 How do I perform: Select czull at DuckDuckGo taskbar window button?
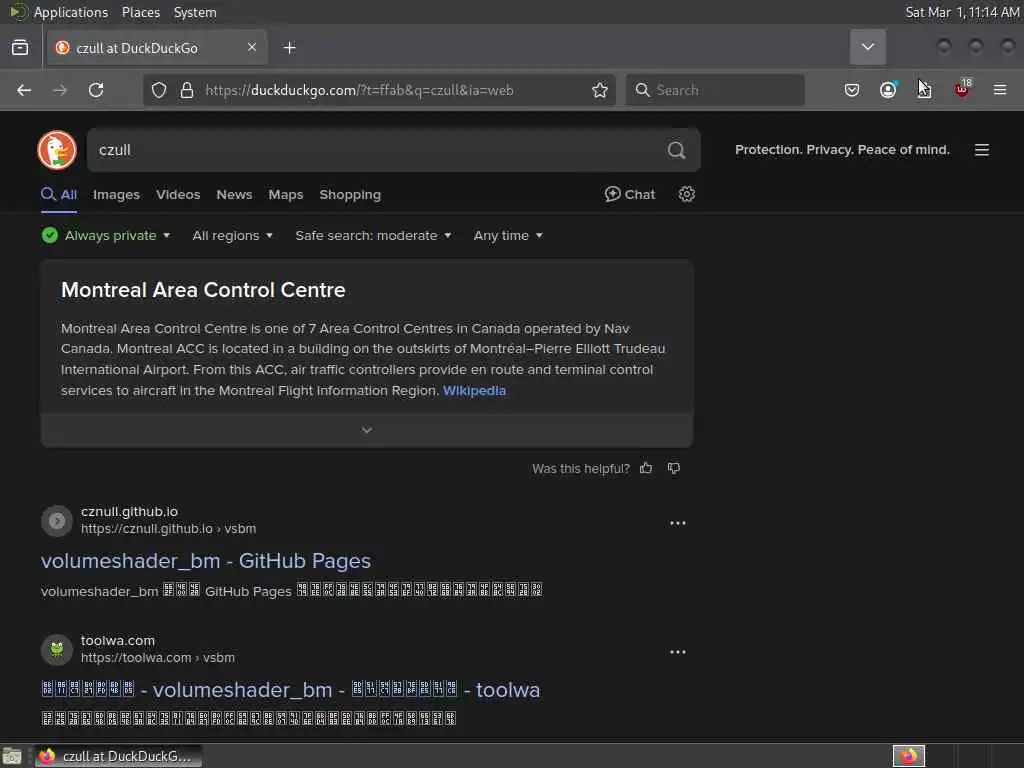pyautogui.click(x=119, y=756)
